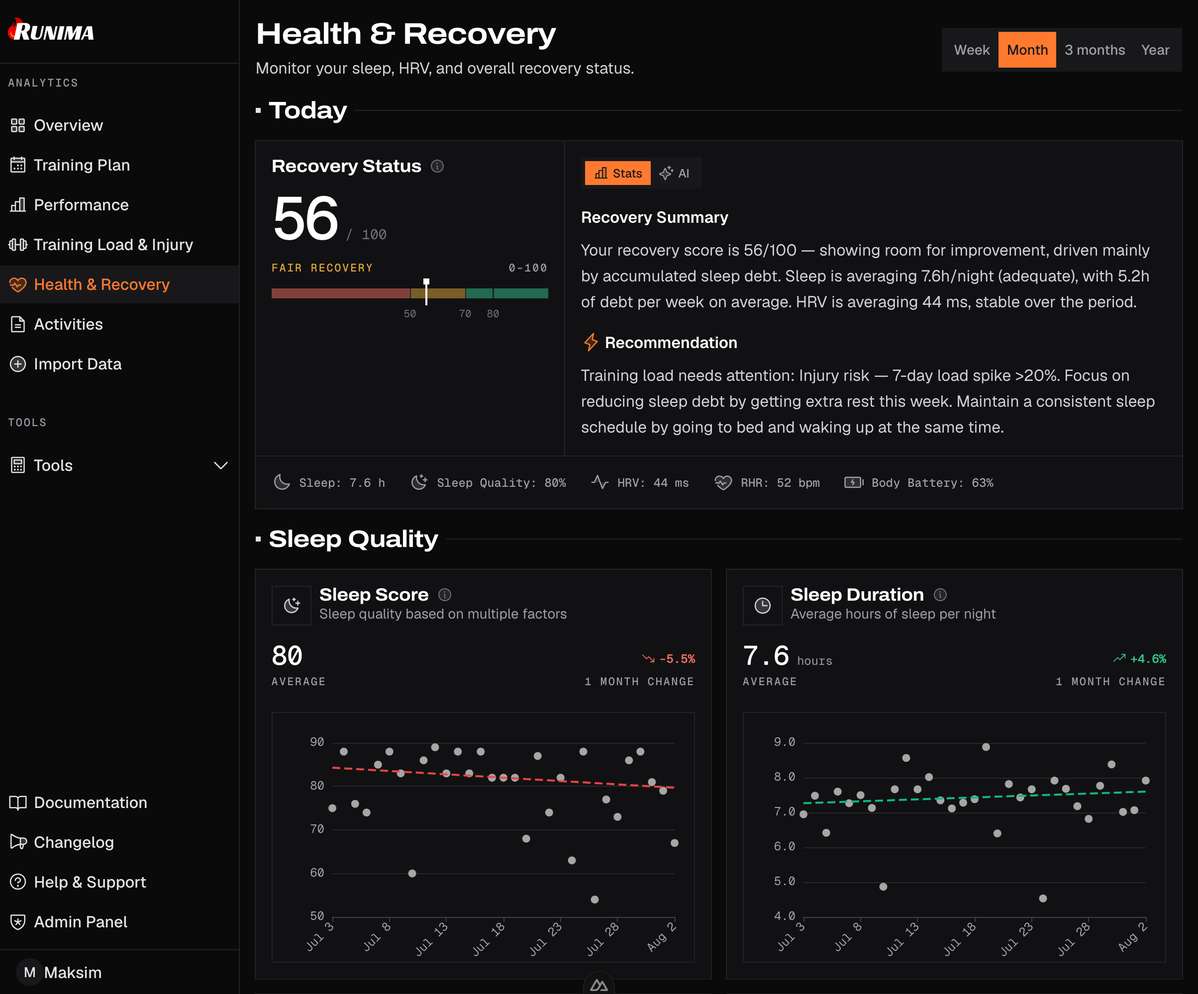Image resolution: width=1198 pixels, height=994 pixels.
Task: Click the Documentation book icon
Action: tap(18, 802)
